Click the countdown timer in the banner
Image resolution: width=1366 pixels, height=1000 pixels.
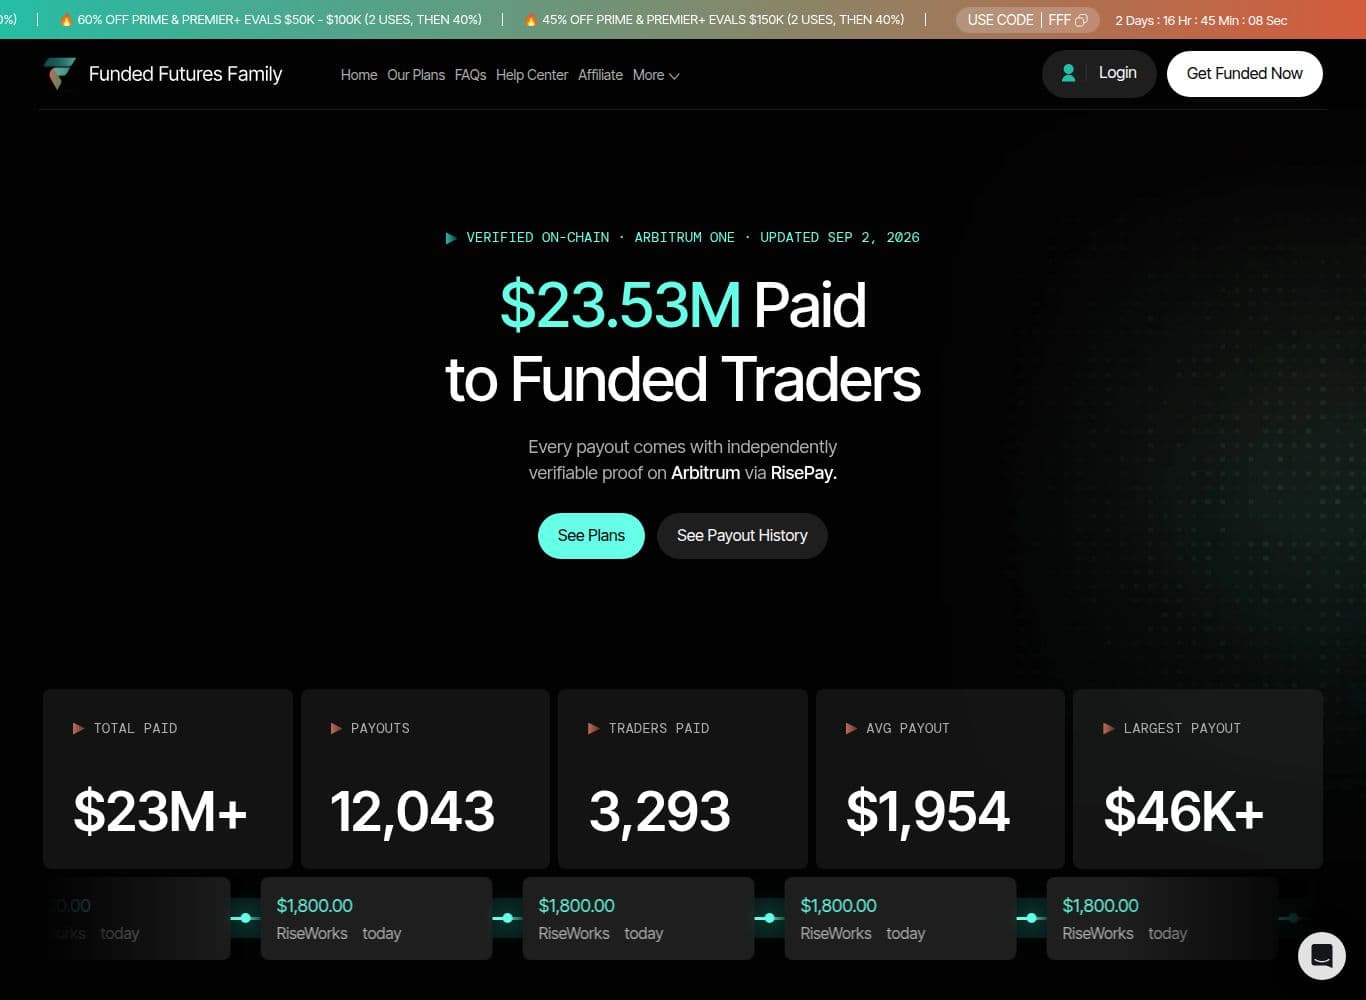point(1201,20)
